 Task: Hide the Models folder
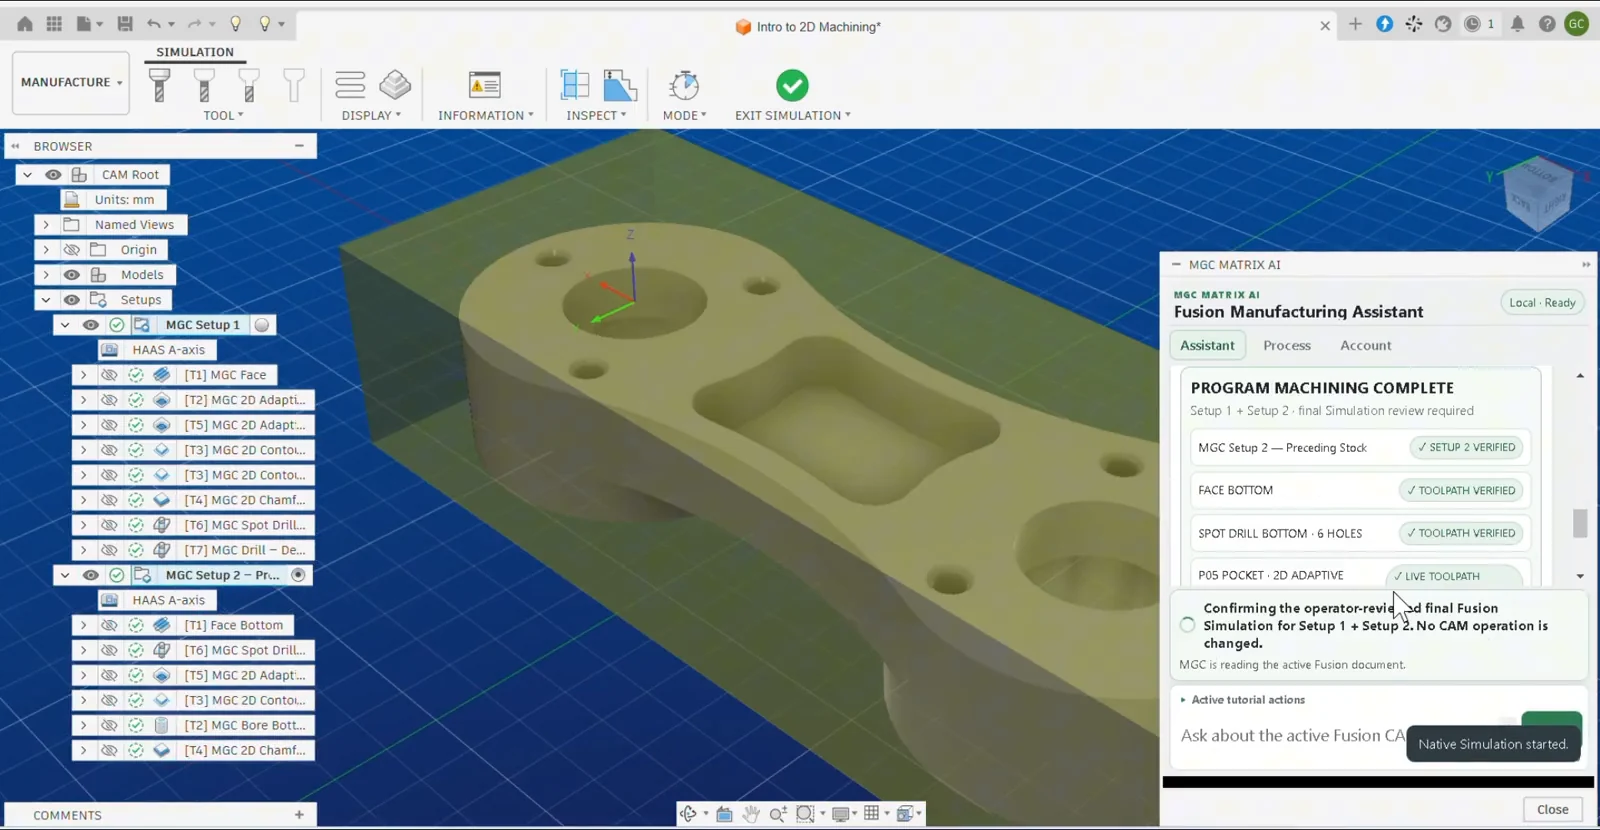tap(72, 274)
